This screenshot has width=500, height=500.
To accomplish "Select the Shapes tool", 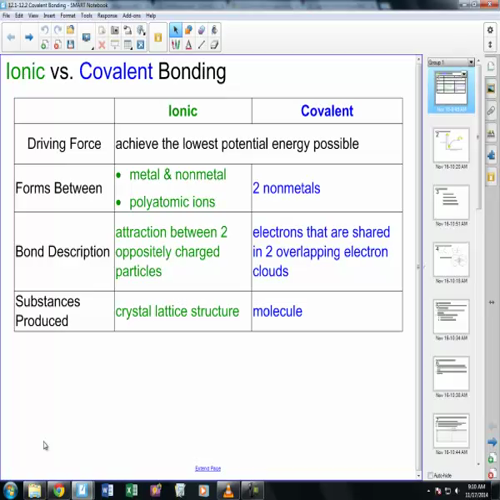I will click(189, 30).
